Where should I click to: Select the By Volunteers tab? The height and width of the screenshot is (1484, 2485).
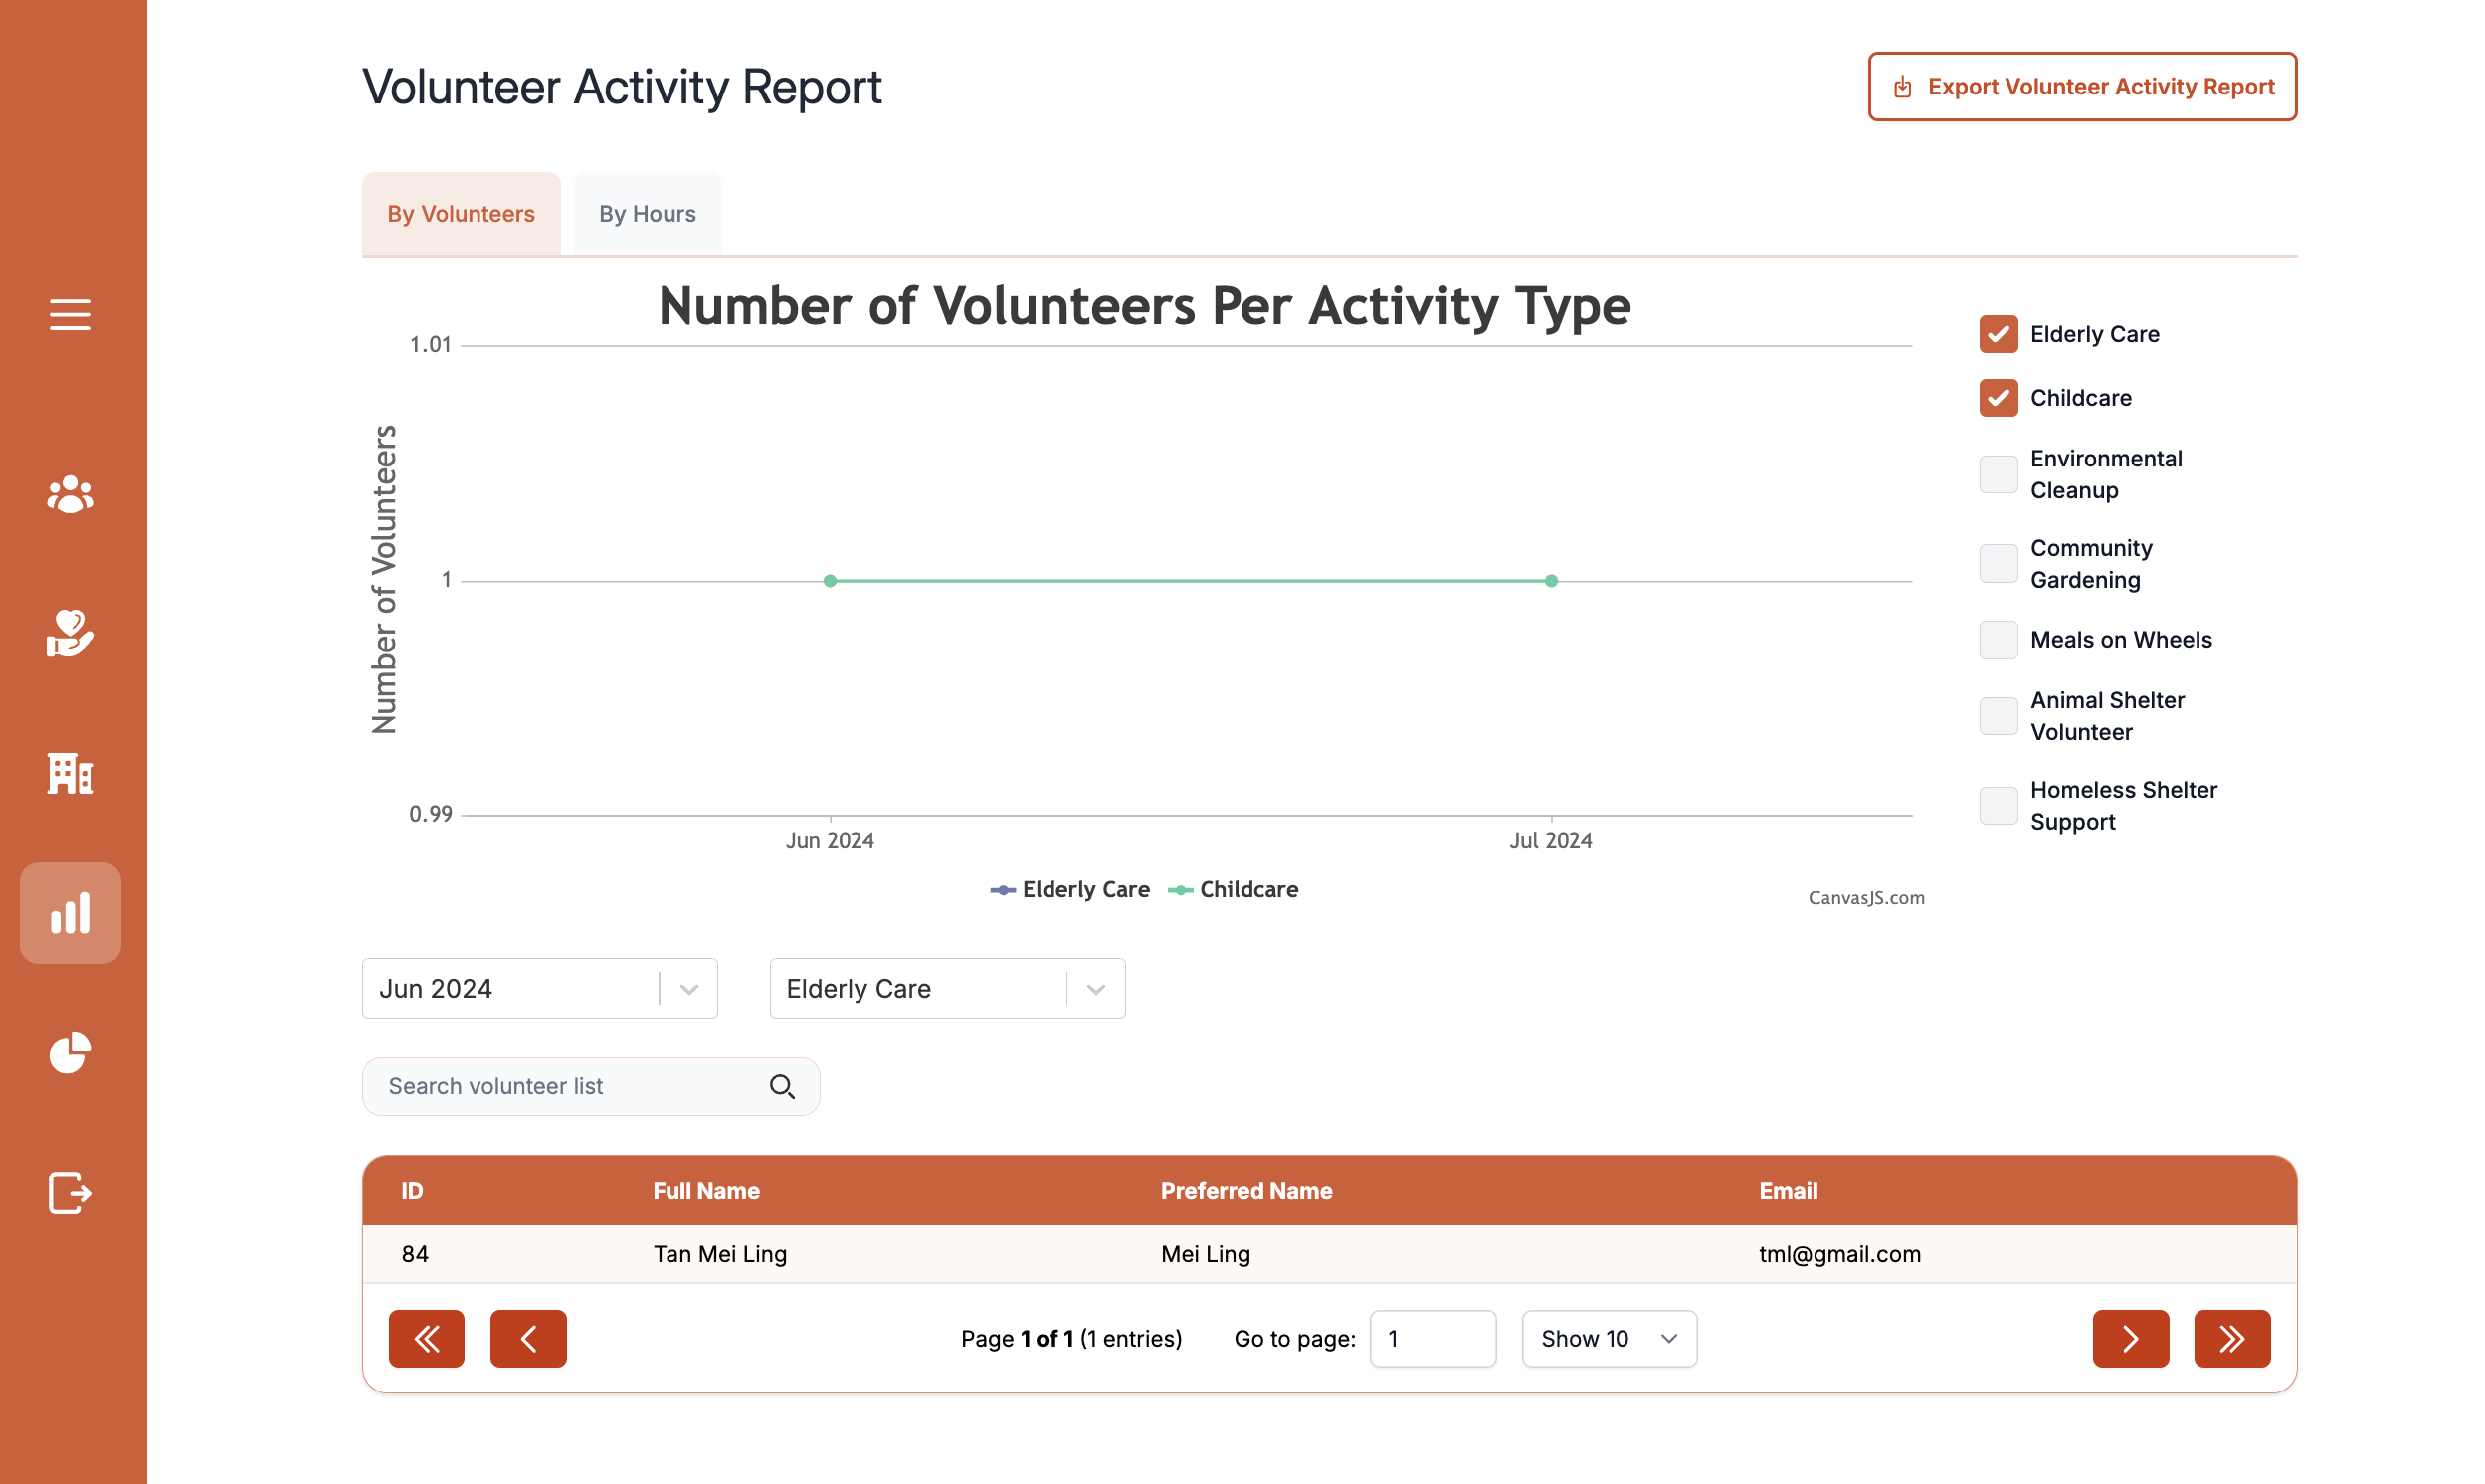(x=461, y=214)
